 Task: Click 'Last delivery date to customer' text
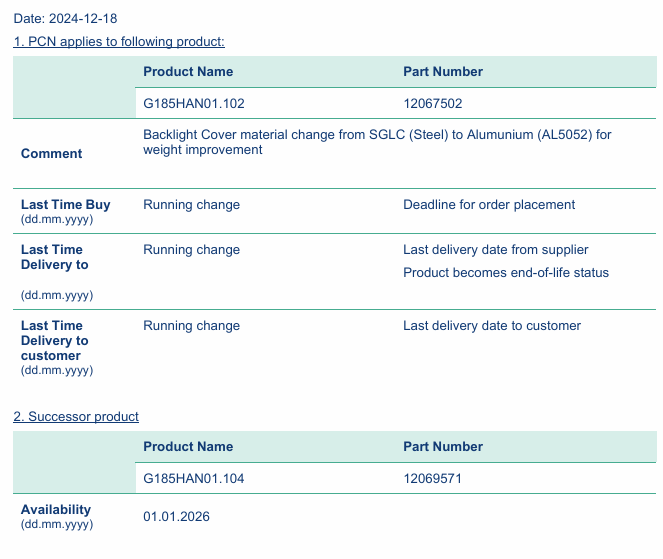tap(492, 326)
